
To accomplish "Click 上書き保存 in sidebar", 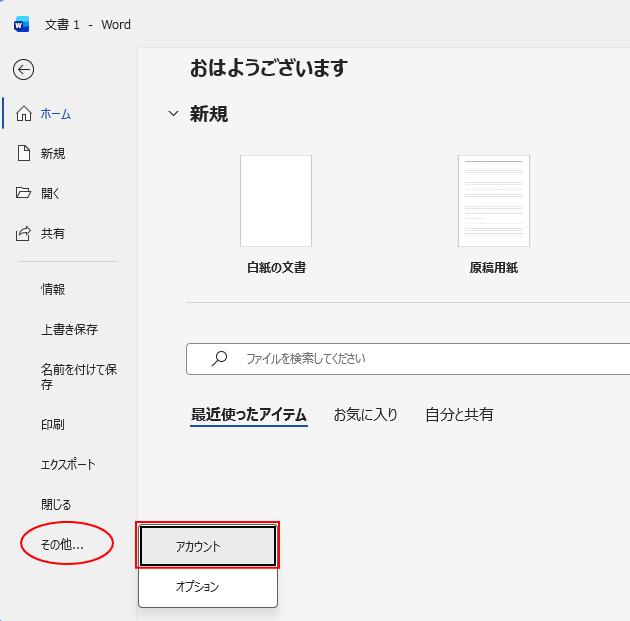I will coord(69,329).
